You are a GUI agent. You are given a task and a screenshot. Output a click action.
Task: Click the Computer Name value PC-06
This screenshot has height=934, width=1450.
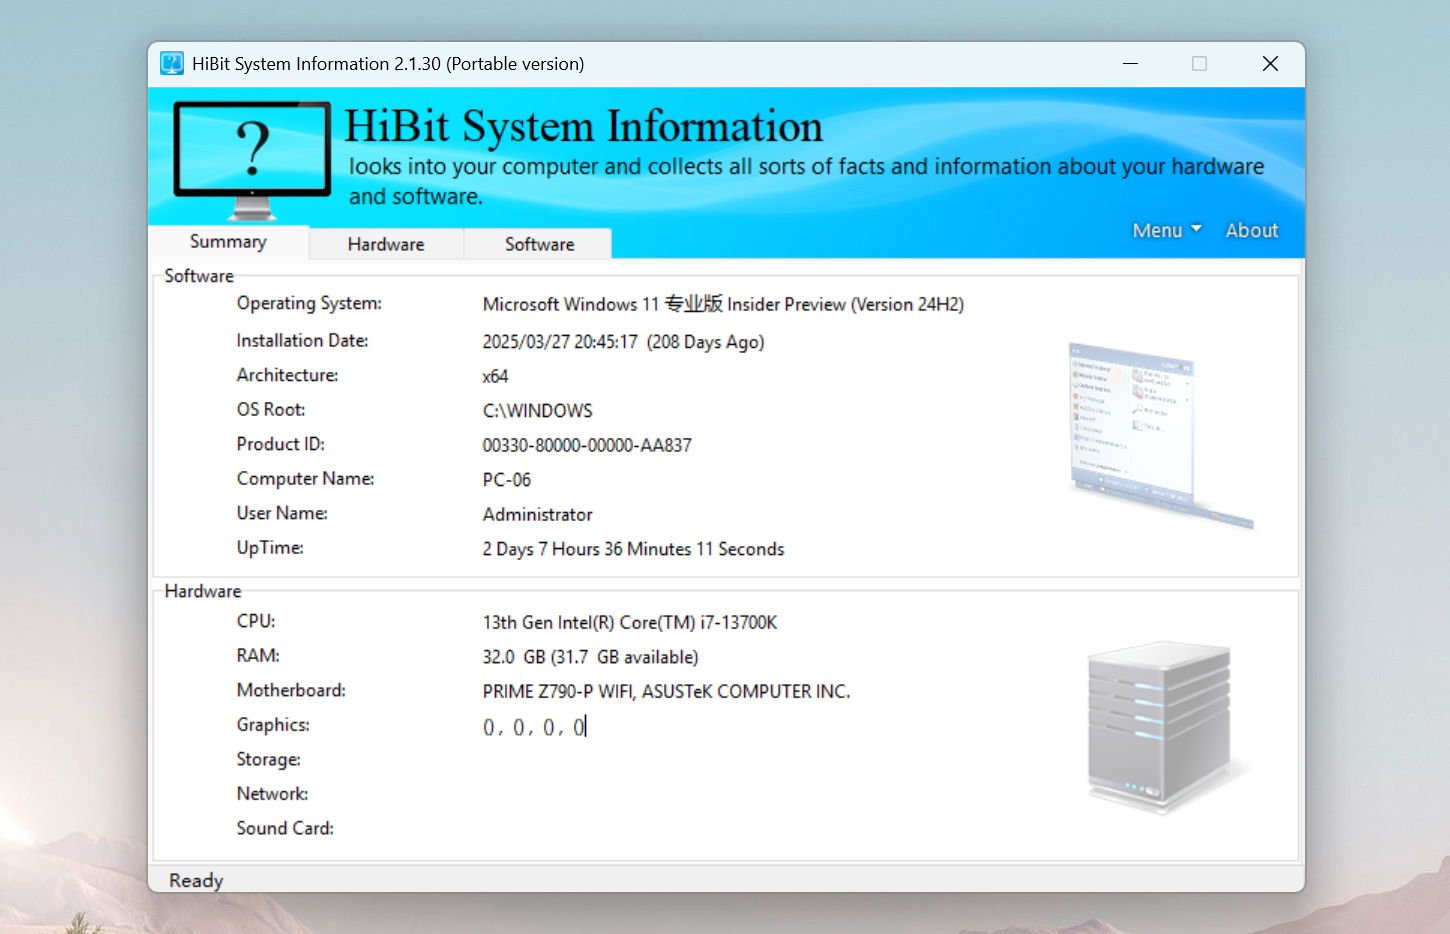[506, 480]
